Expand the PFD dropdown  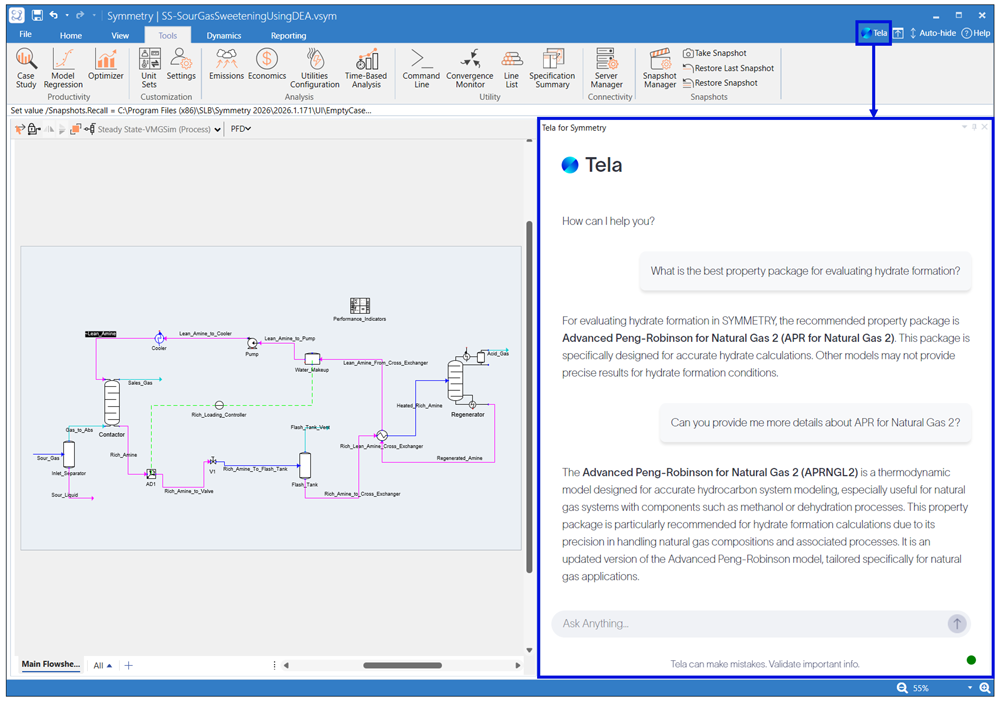(x=241, y=129)
